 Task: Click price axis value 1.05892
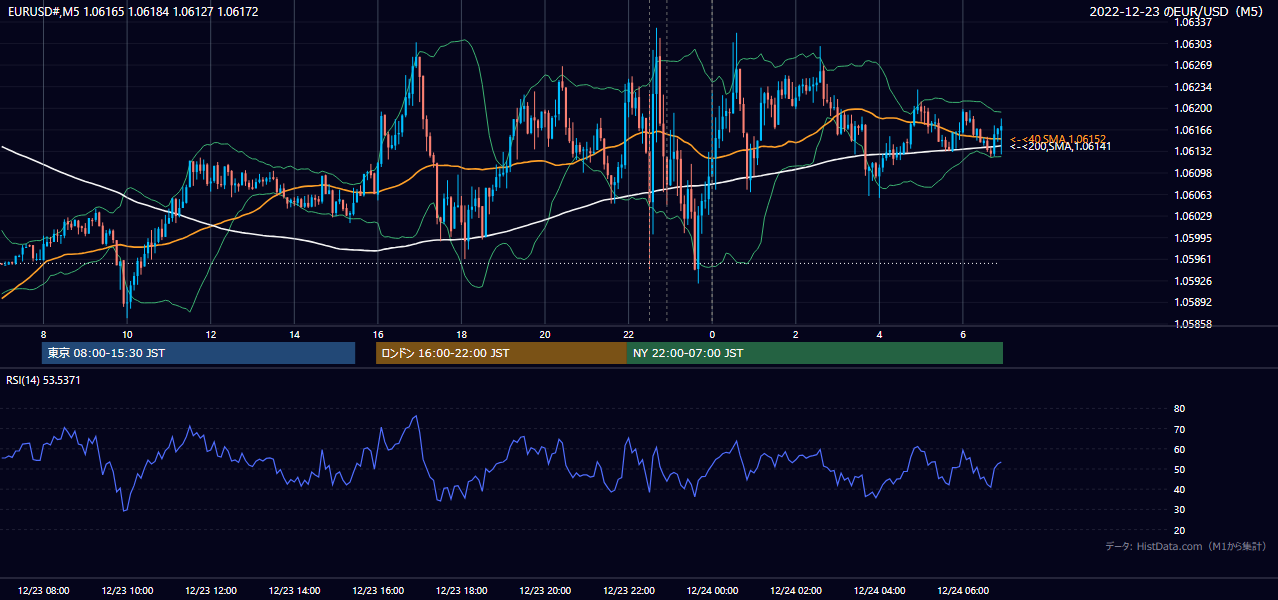pos(1193,302)
